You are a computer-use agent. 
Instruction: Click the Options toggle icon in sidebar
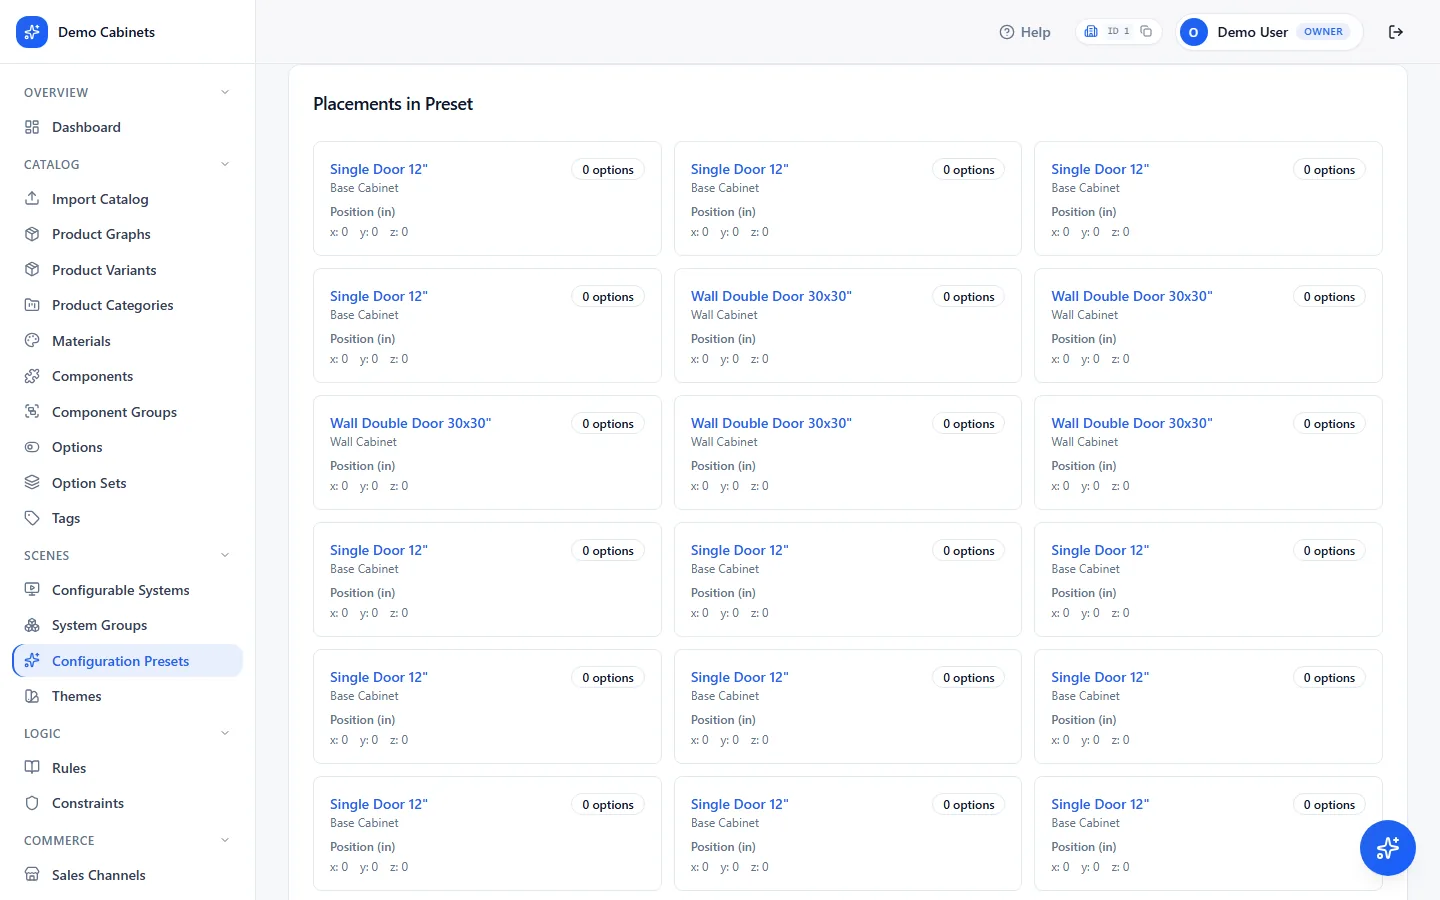click(x=32, y=447)
